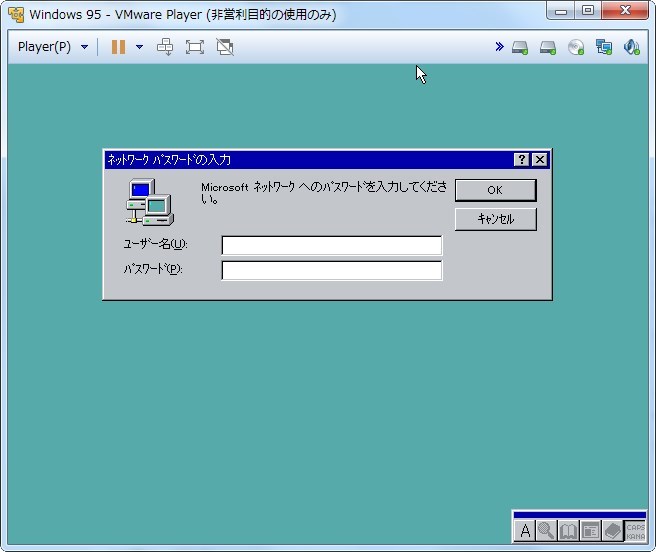Expand the Player menu dropdown arrow
This screenshot has width=656, height=552.
click(x=85, y=47)
